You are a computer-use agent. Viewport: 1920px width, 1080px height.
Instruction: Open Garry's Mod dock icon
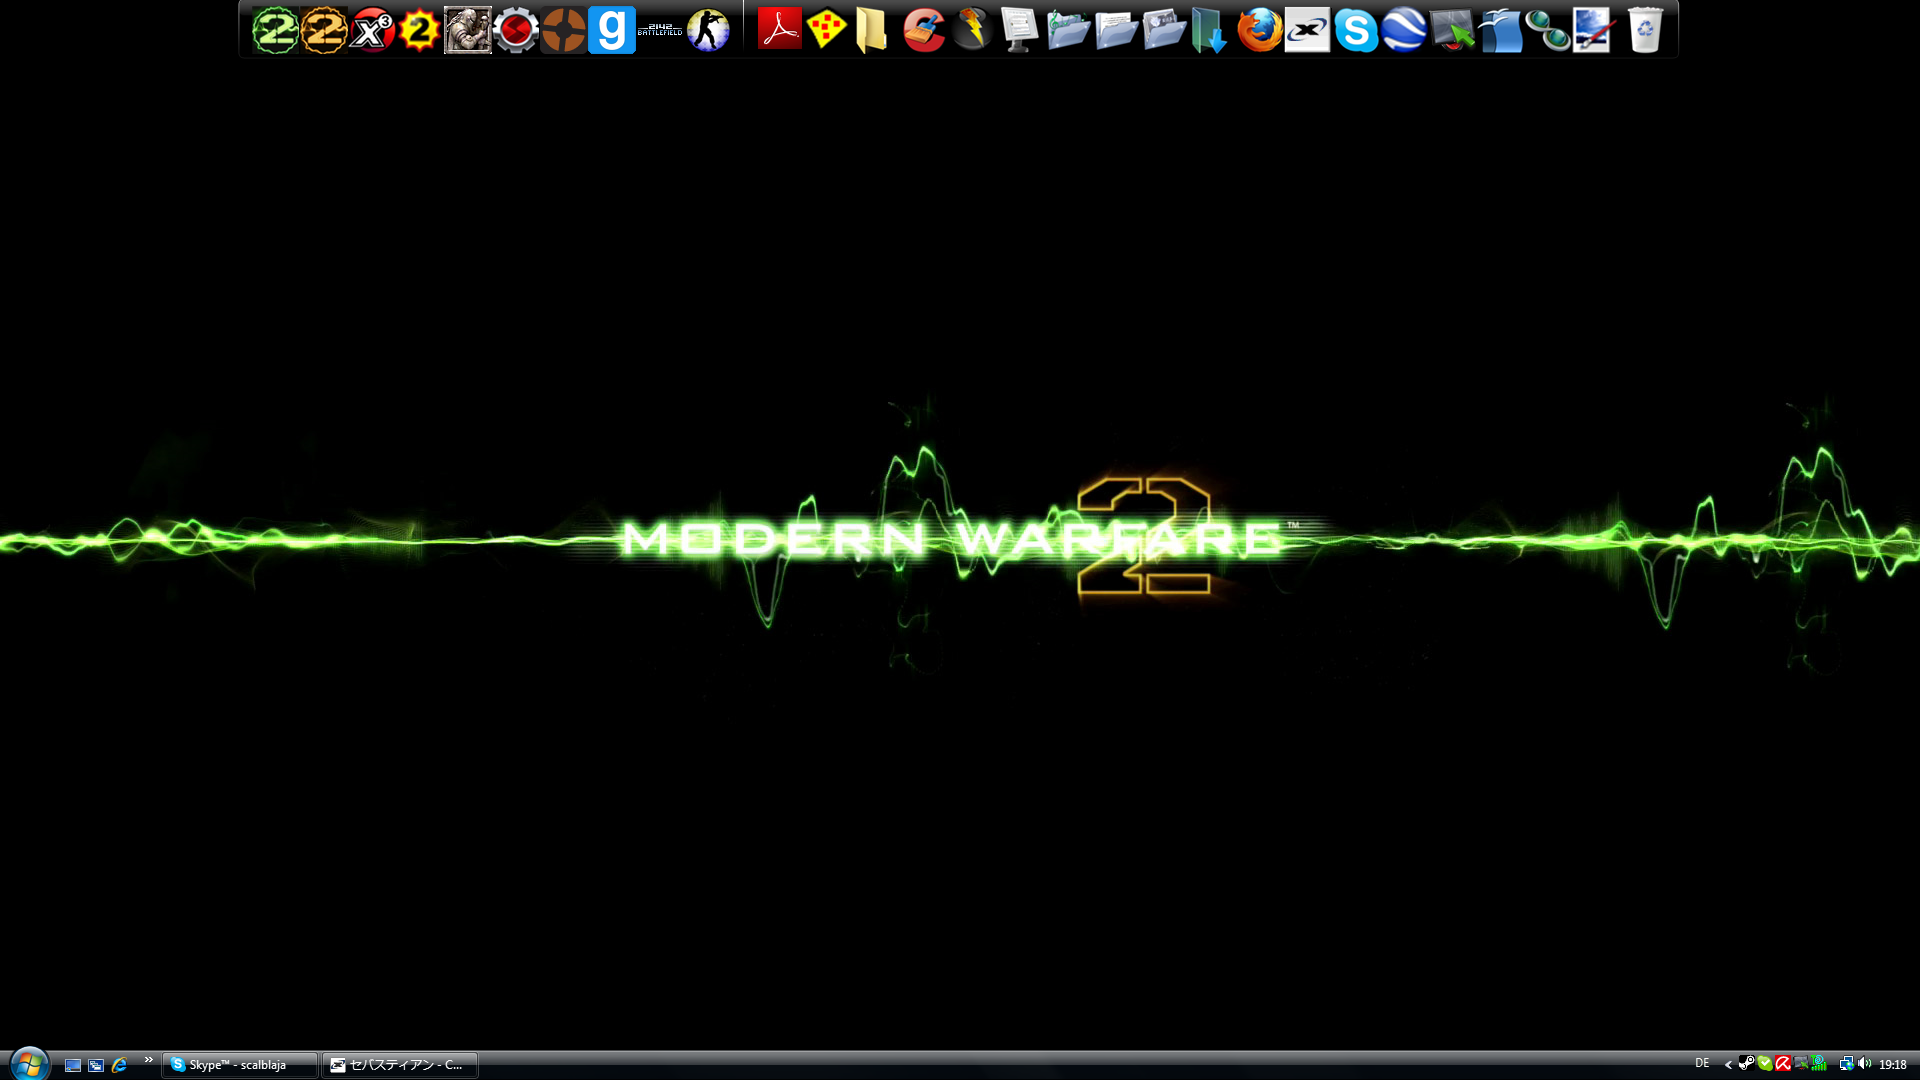coord(611,30)
